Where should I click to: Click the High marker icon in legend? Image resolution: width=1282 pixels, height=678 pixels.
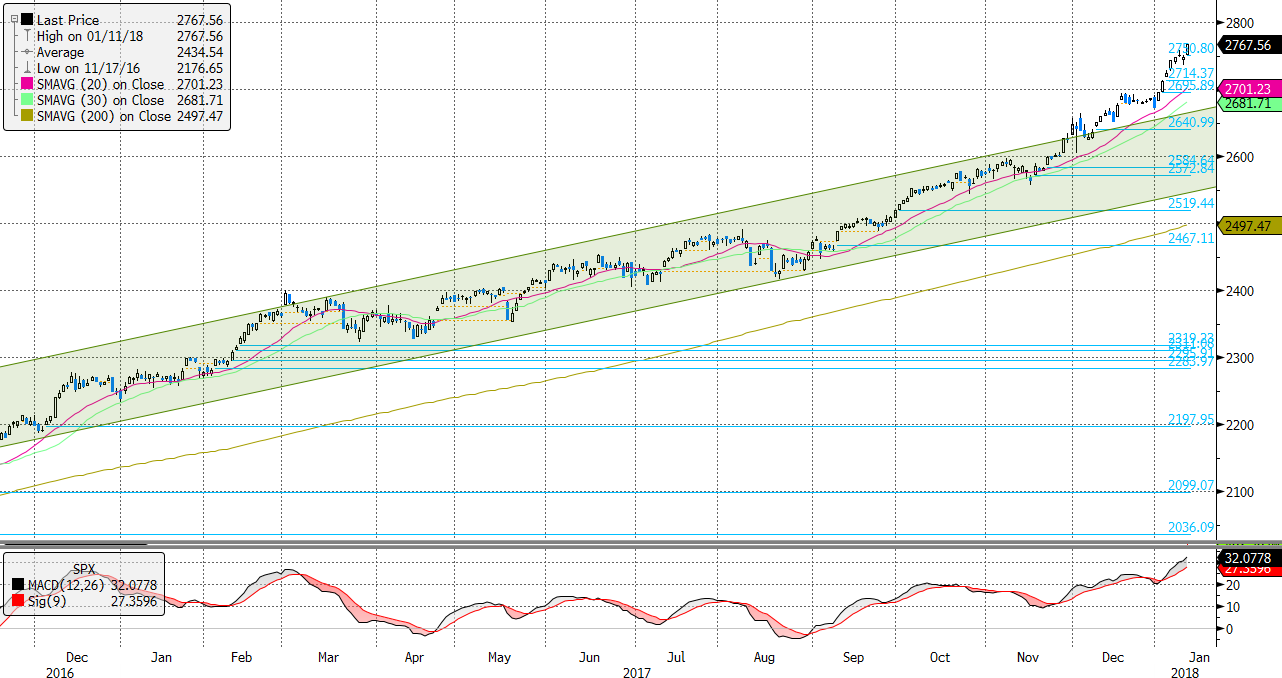click(x=27, y=36)
